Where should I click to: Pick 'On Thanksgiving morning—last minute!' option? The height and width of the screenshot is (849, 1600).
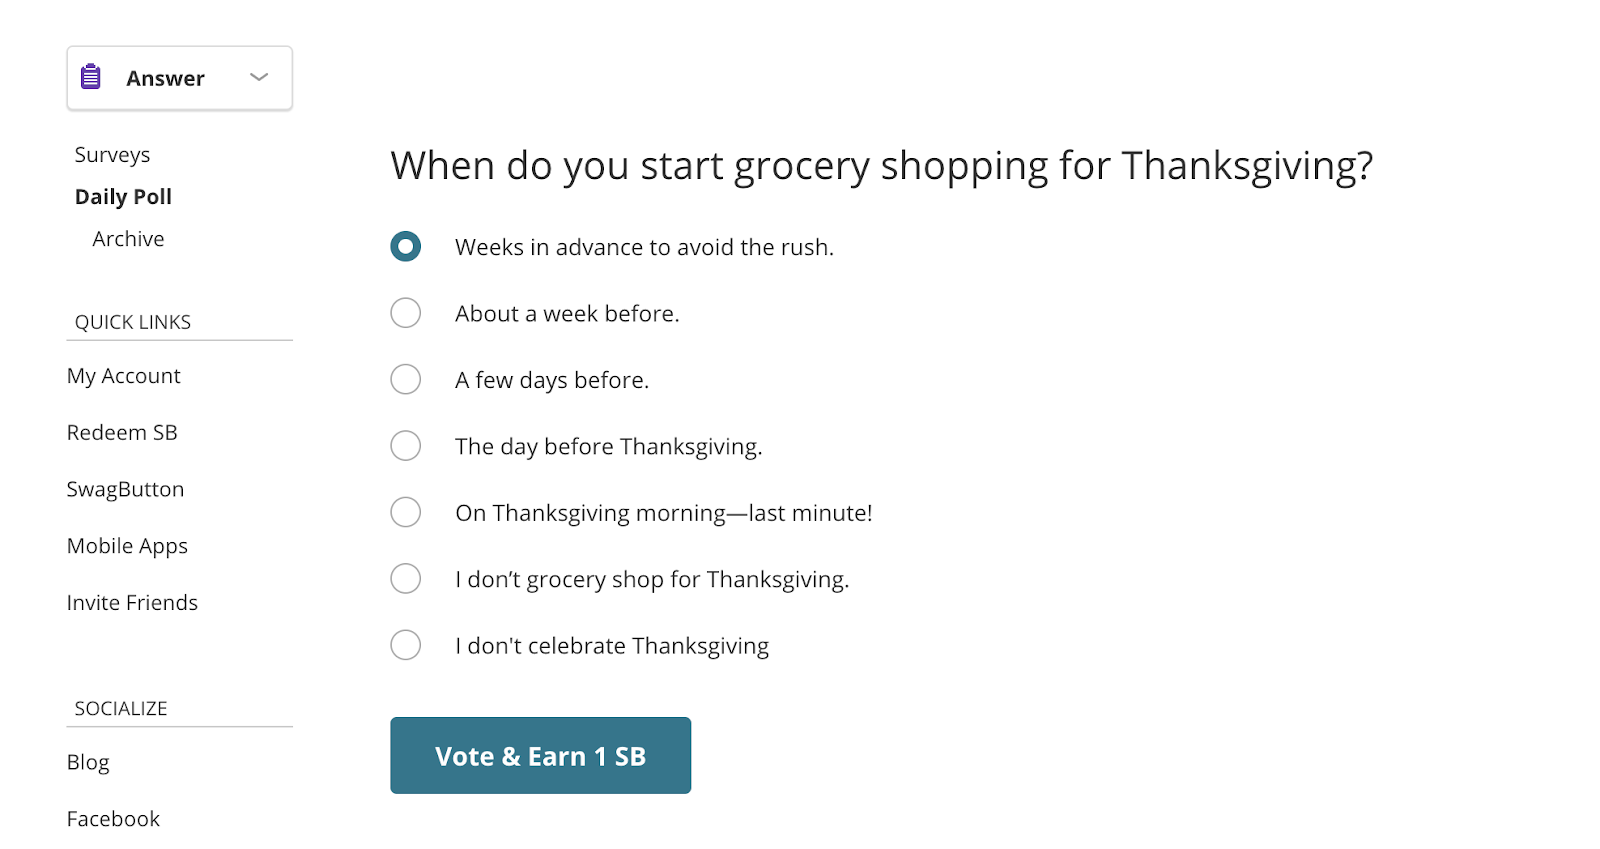(406, 511)
